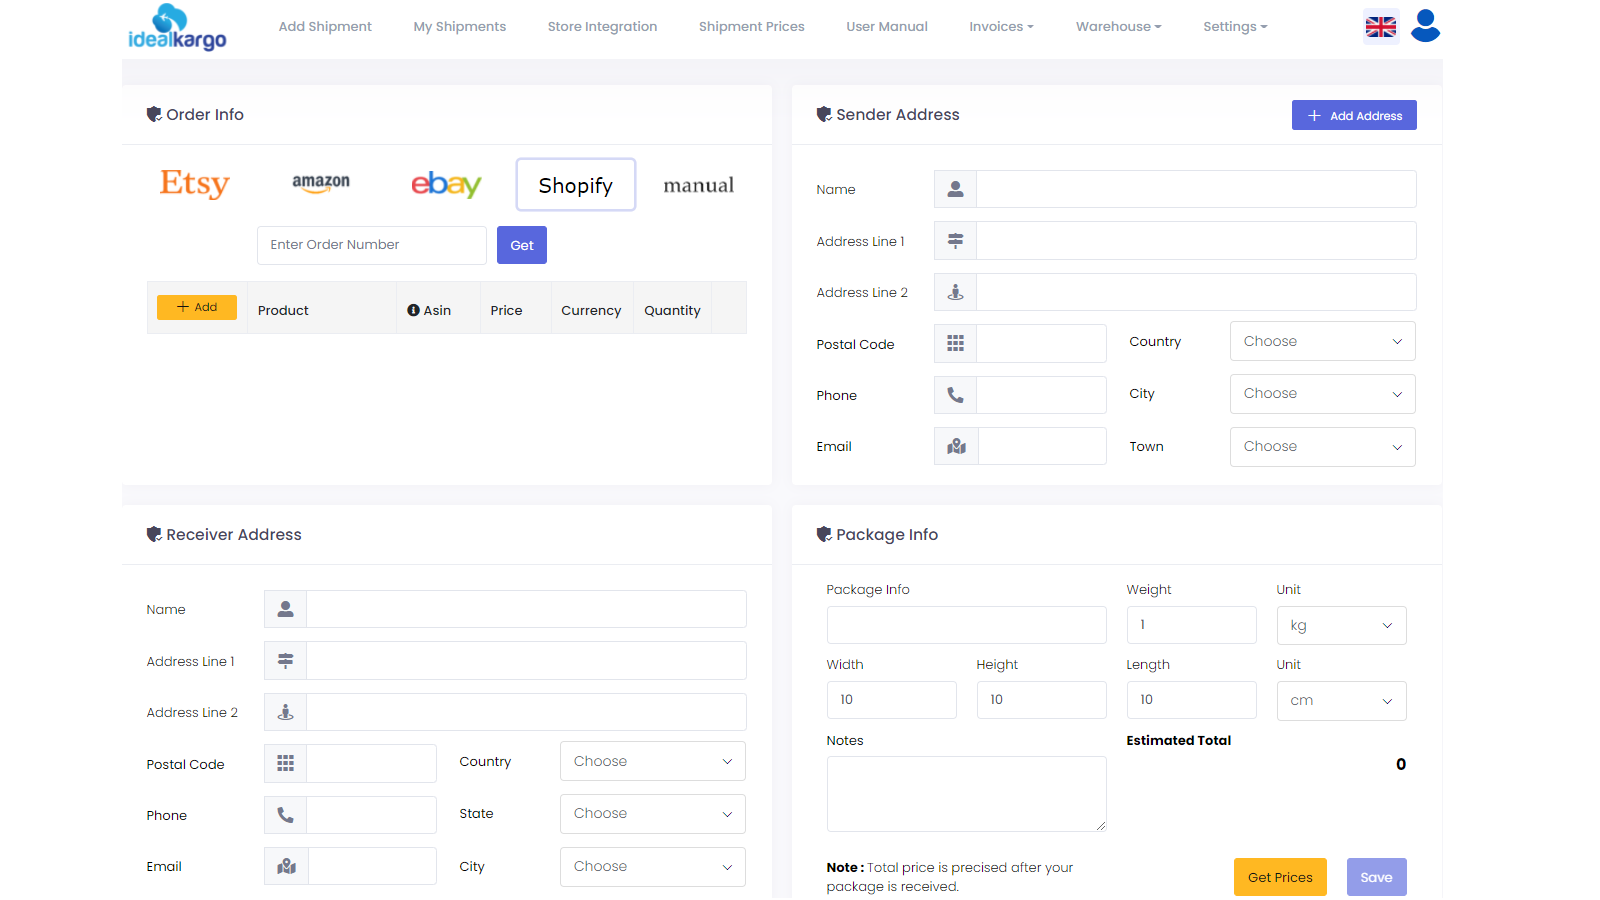Click the Asin info icon
This screenshot has width=1600, height=900.
click(x=413, y=310)
